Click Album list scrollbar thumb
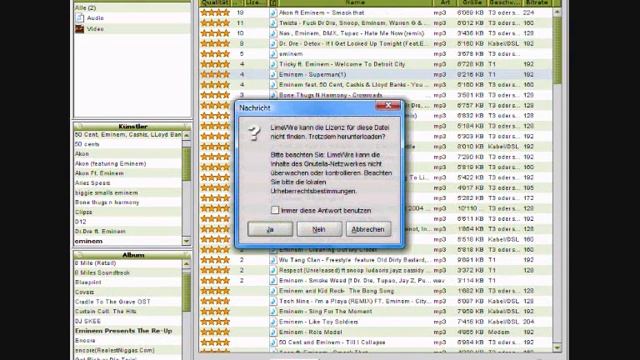640x360 pixels. 186,291
